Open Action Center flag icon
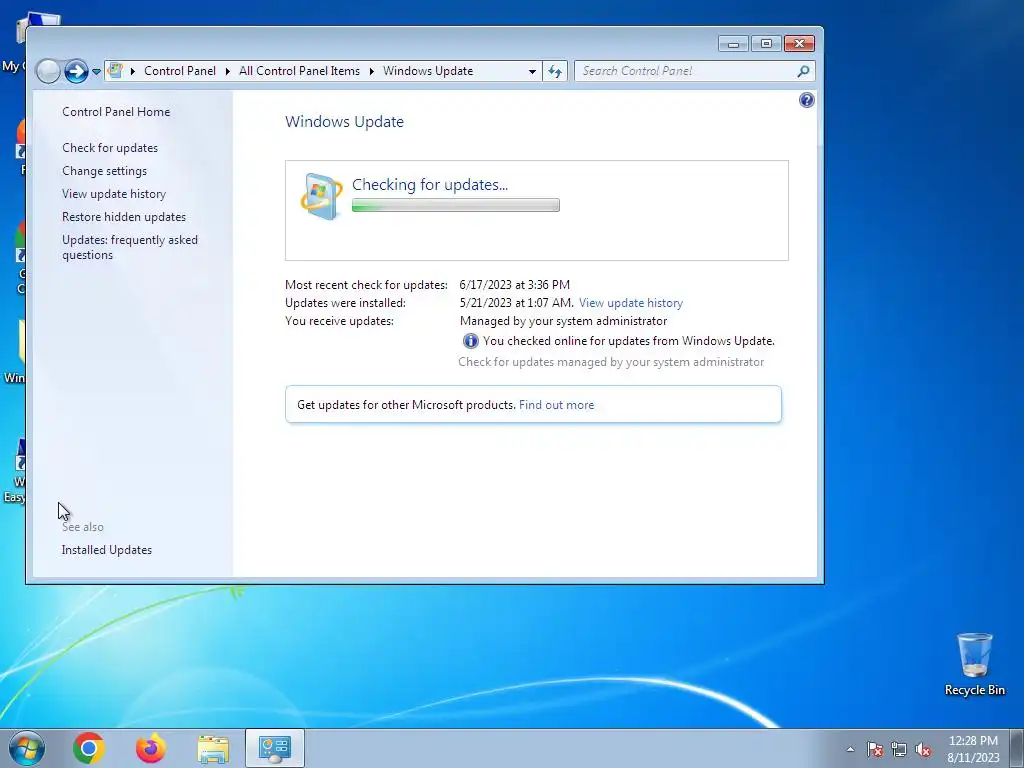The height and width of the screenshot is (768, 1024). click(x=875, y=749)
